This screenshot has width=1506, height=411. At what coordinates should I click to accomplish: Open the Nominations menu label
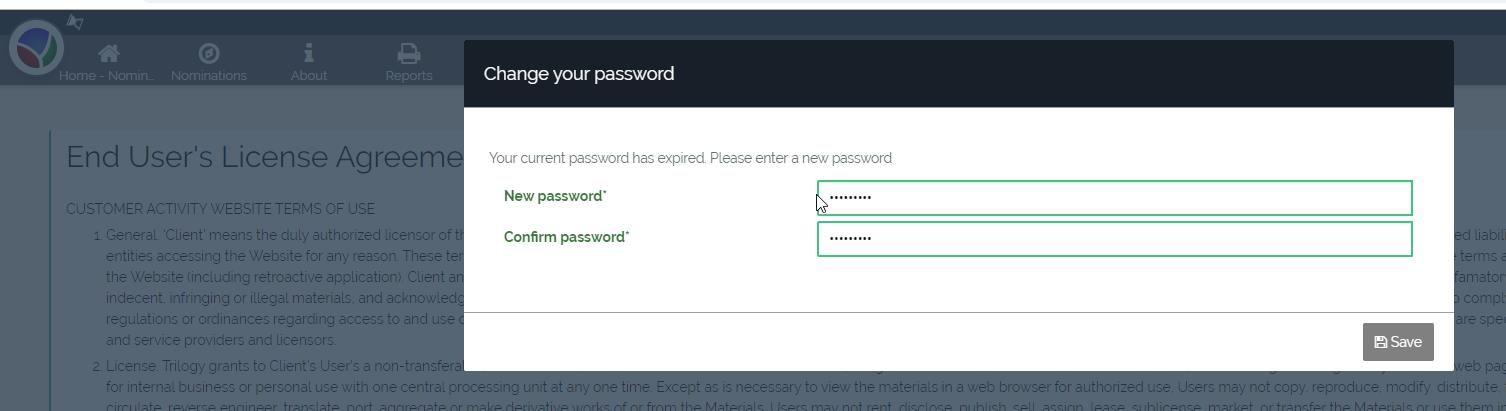pos(209,76)
